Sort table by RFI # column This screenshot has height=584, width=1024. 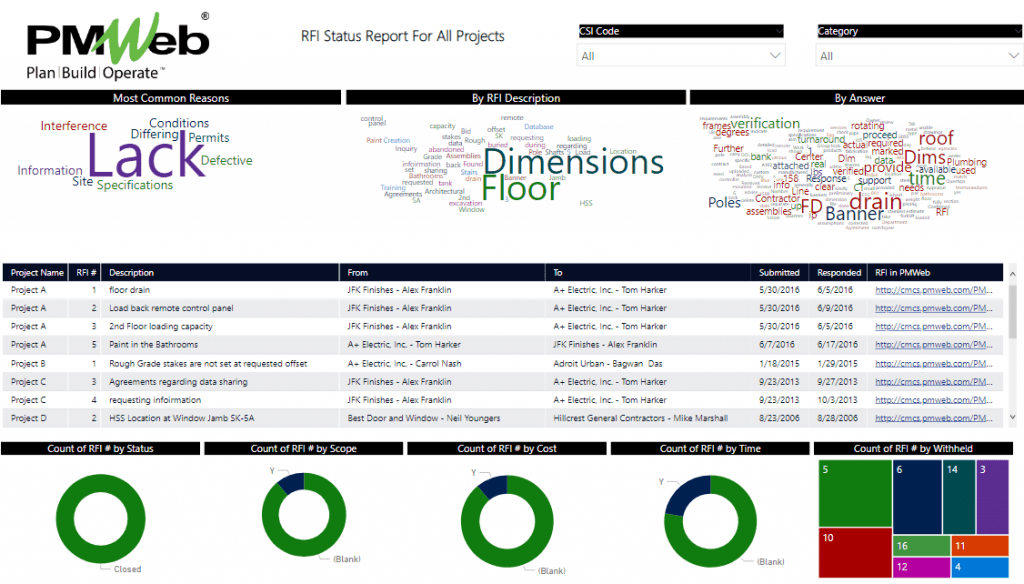[x=86, y=272]
